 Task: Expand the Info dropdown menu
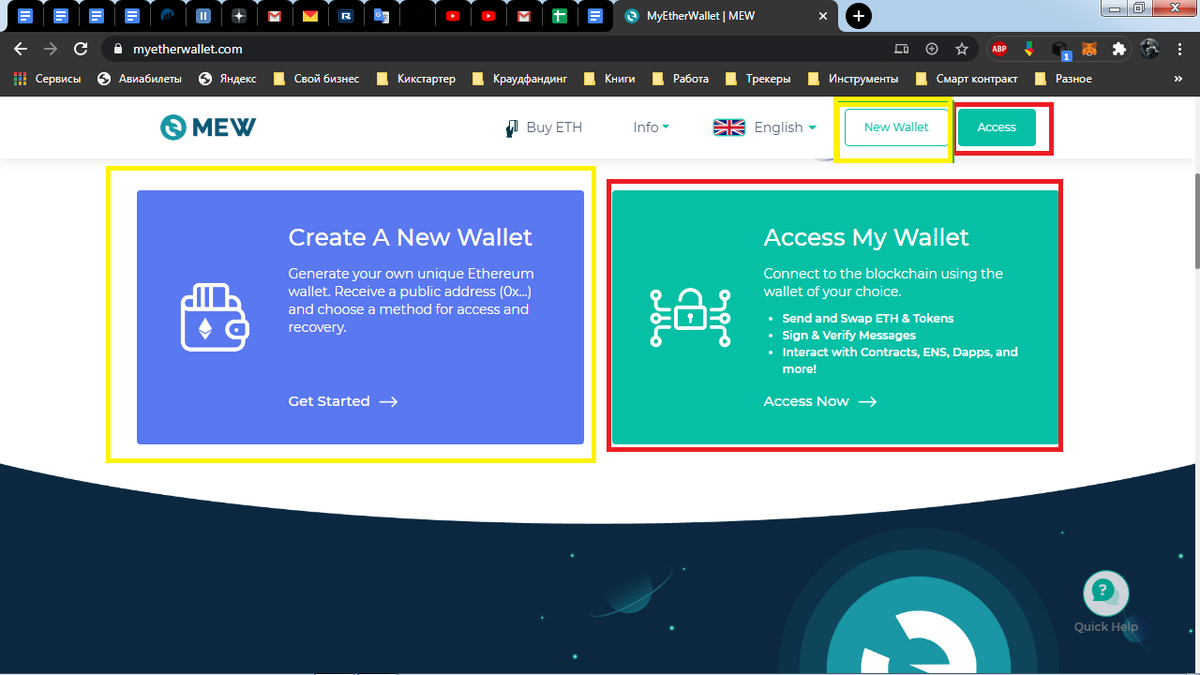[x=651, y=127]
